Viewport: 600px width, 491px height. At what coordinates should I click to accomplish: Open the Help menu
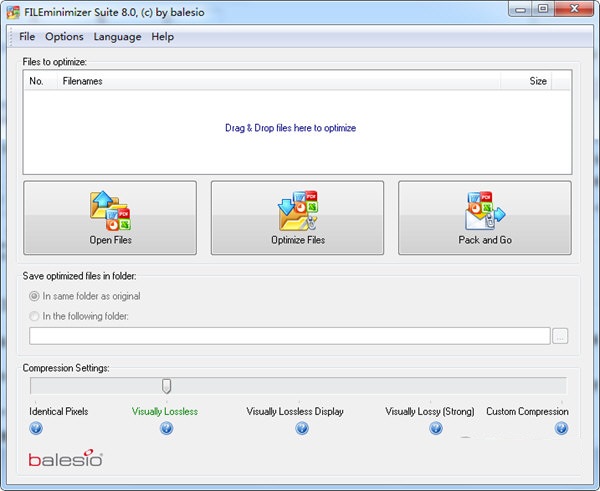click(x=163, y=36)
